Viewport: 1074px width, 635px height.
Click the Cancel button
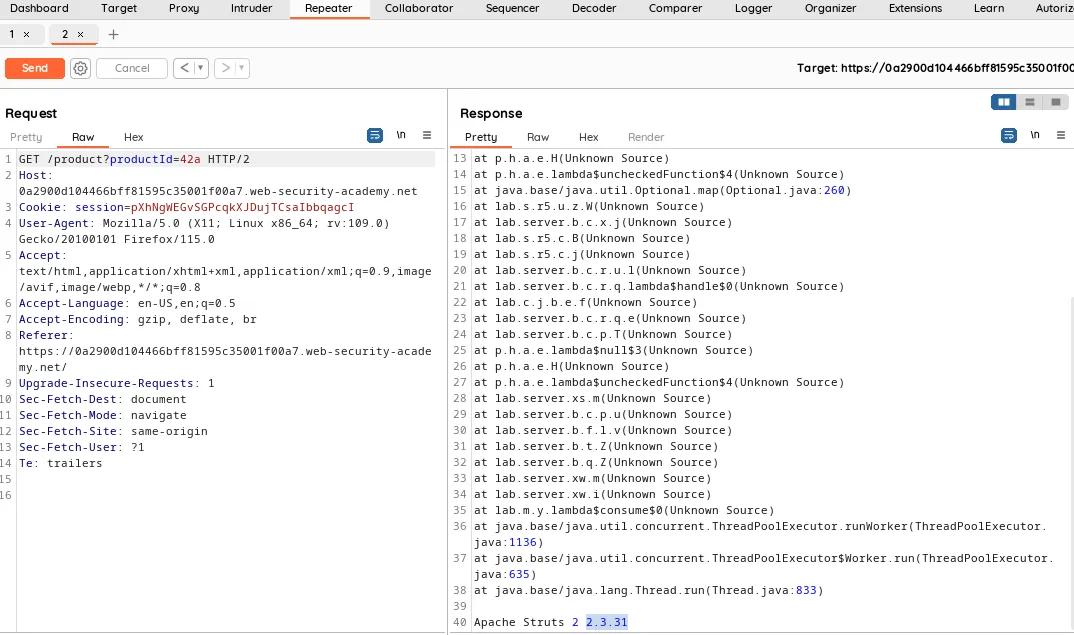(x=132, y=68)
